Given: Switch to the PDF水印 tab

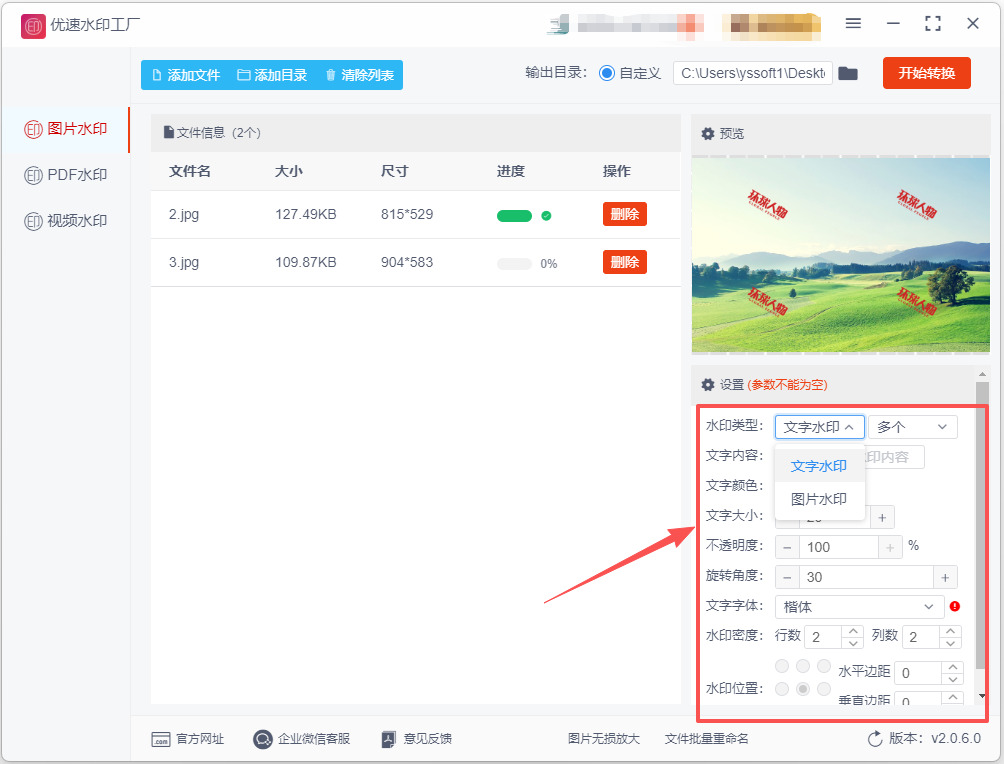Looking at the screenshot, I should [x=65, y=175].
